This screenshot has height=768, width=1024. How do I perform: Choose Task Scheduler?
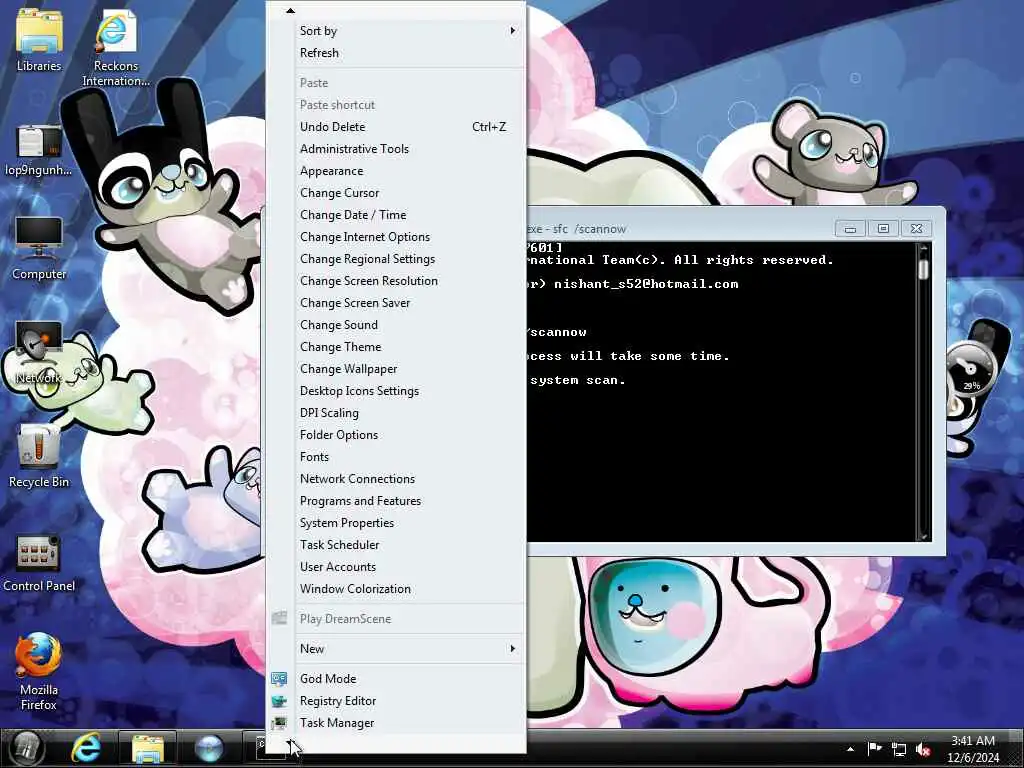396,545
